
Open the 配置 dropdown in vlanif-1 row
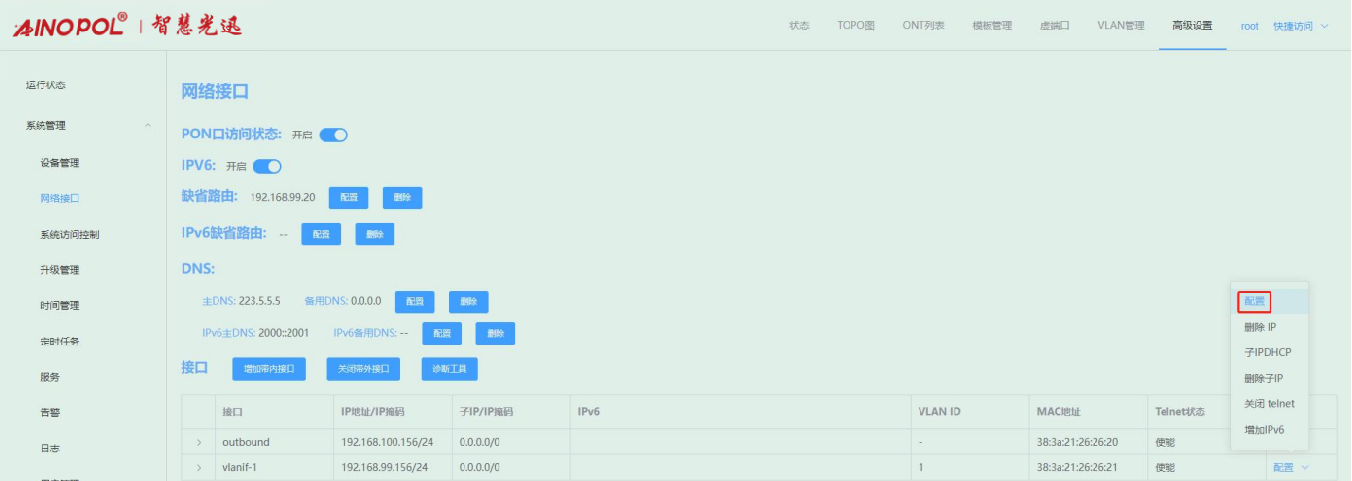tap(1289, 467)
